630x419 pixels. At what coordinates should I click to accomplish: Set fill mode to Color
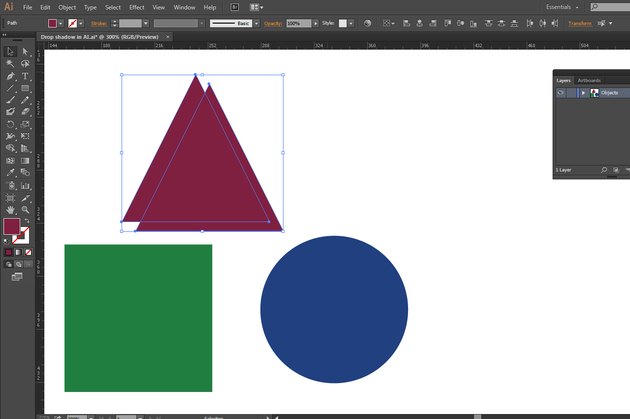click(8, 252)
